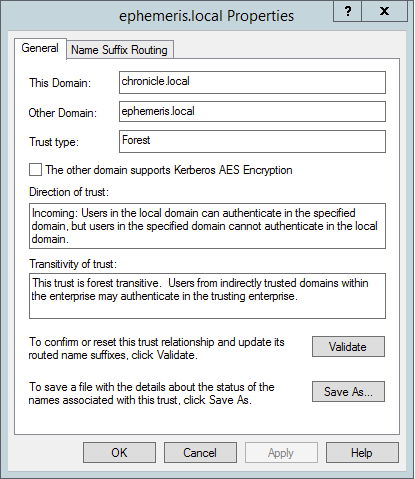Click the question mark help icon in title bar
This screenshot has width=415, height=479.
point(347,11)
